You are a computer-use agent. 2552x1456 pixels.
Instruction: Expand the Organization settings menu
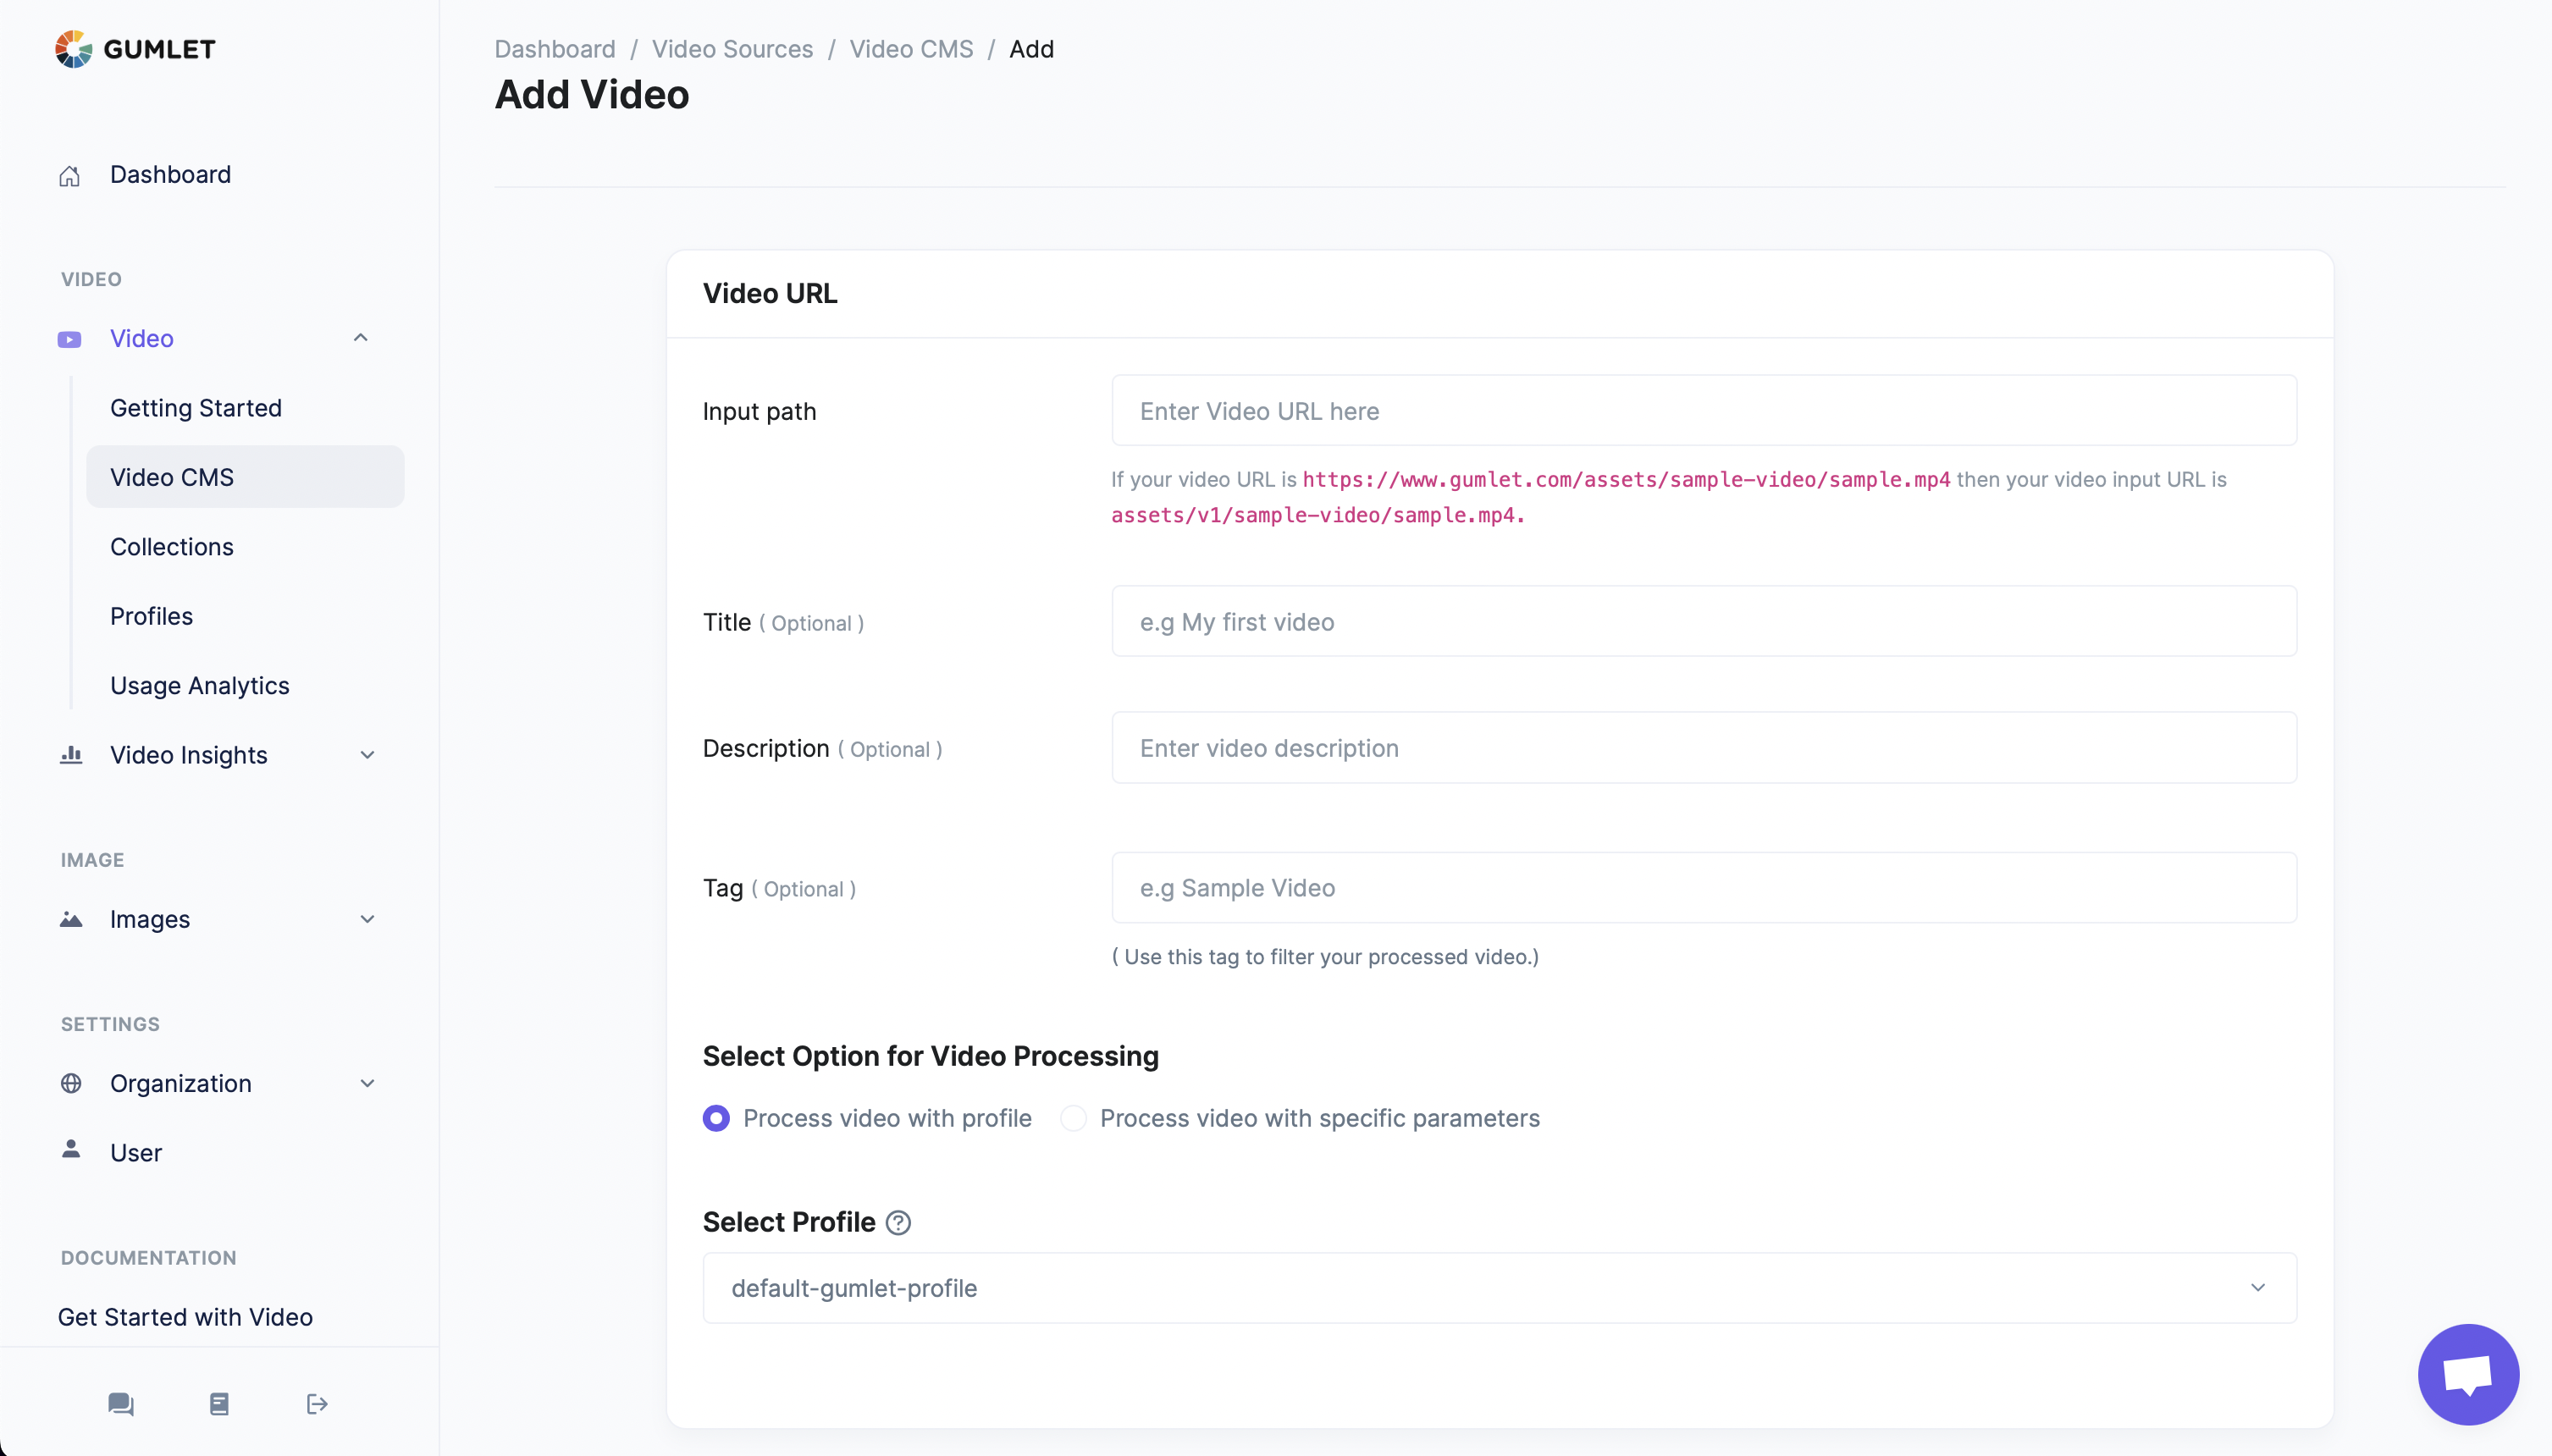(367, 1083)
